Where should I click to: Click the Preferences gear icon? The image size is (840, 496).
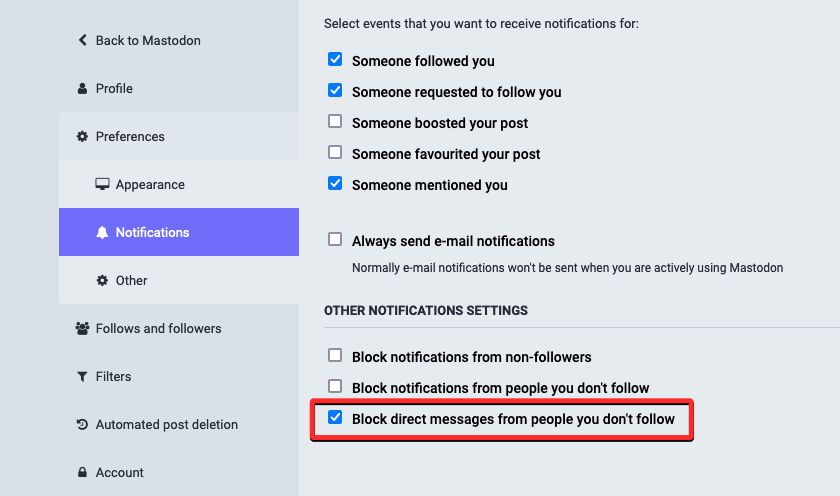pyautogui.click(x=82, y=137)
